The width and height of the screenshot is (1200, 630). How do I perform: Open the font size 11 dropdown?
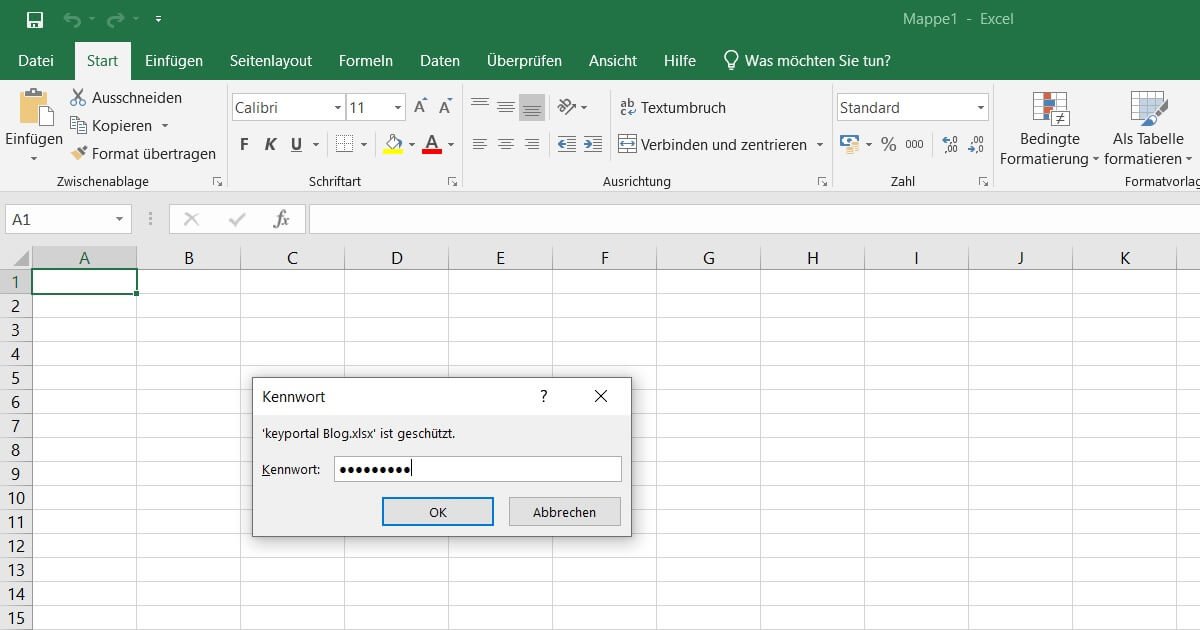[398, 108]
